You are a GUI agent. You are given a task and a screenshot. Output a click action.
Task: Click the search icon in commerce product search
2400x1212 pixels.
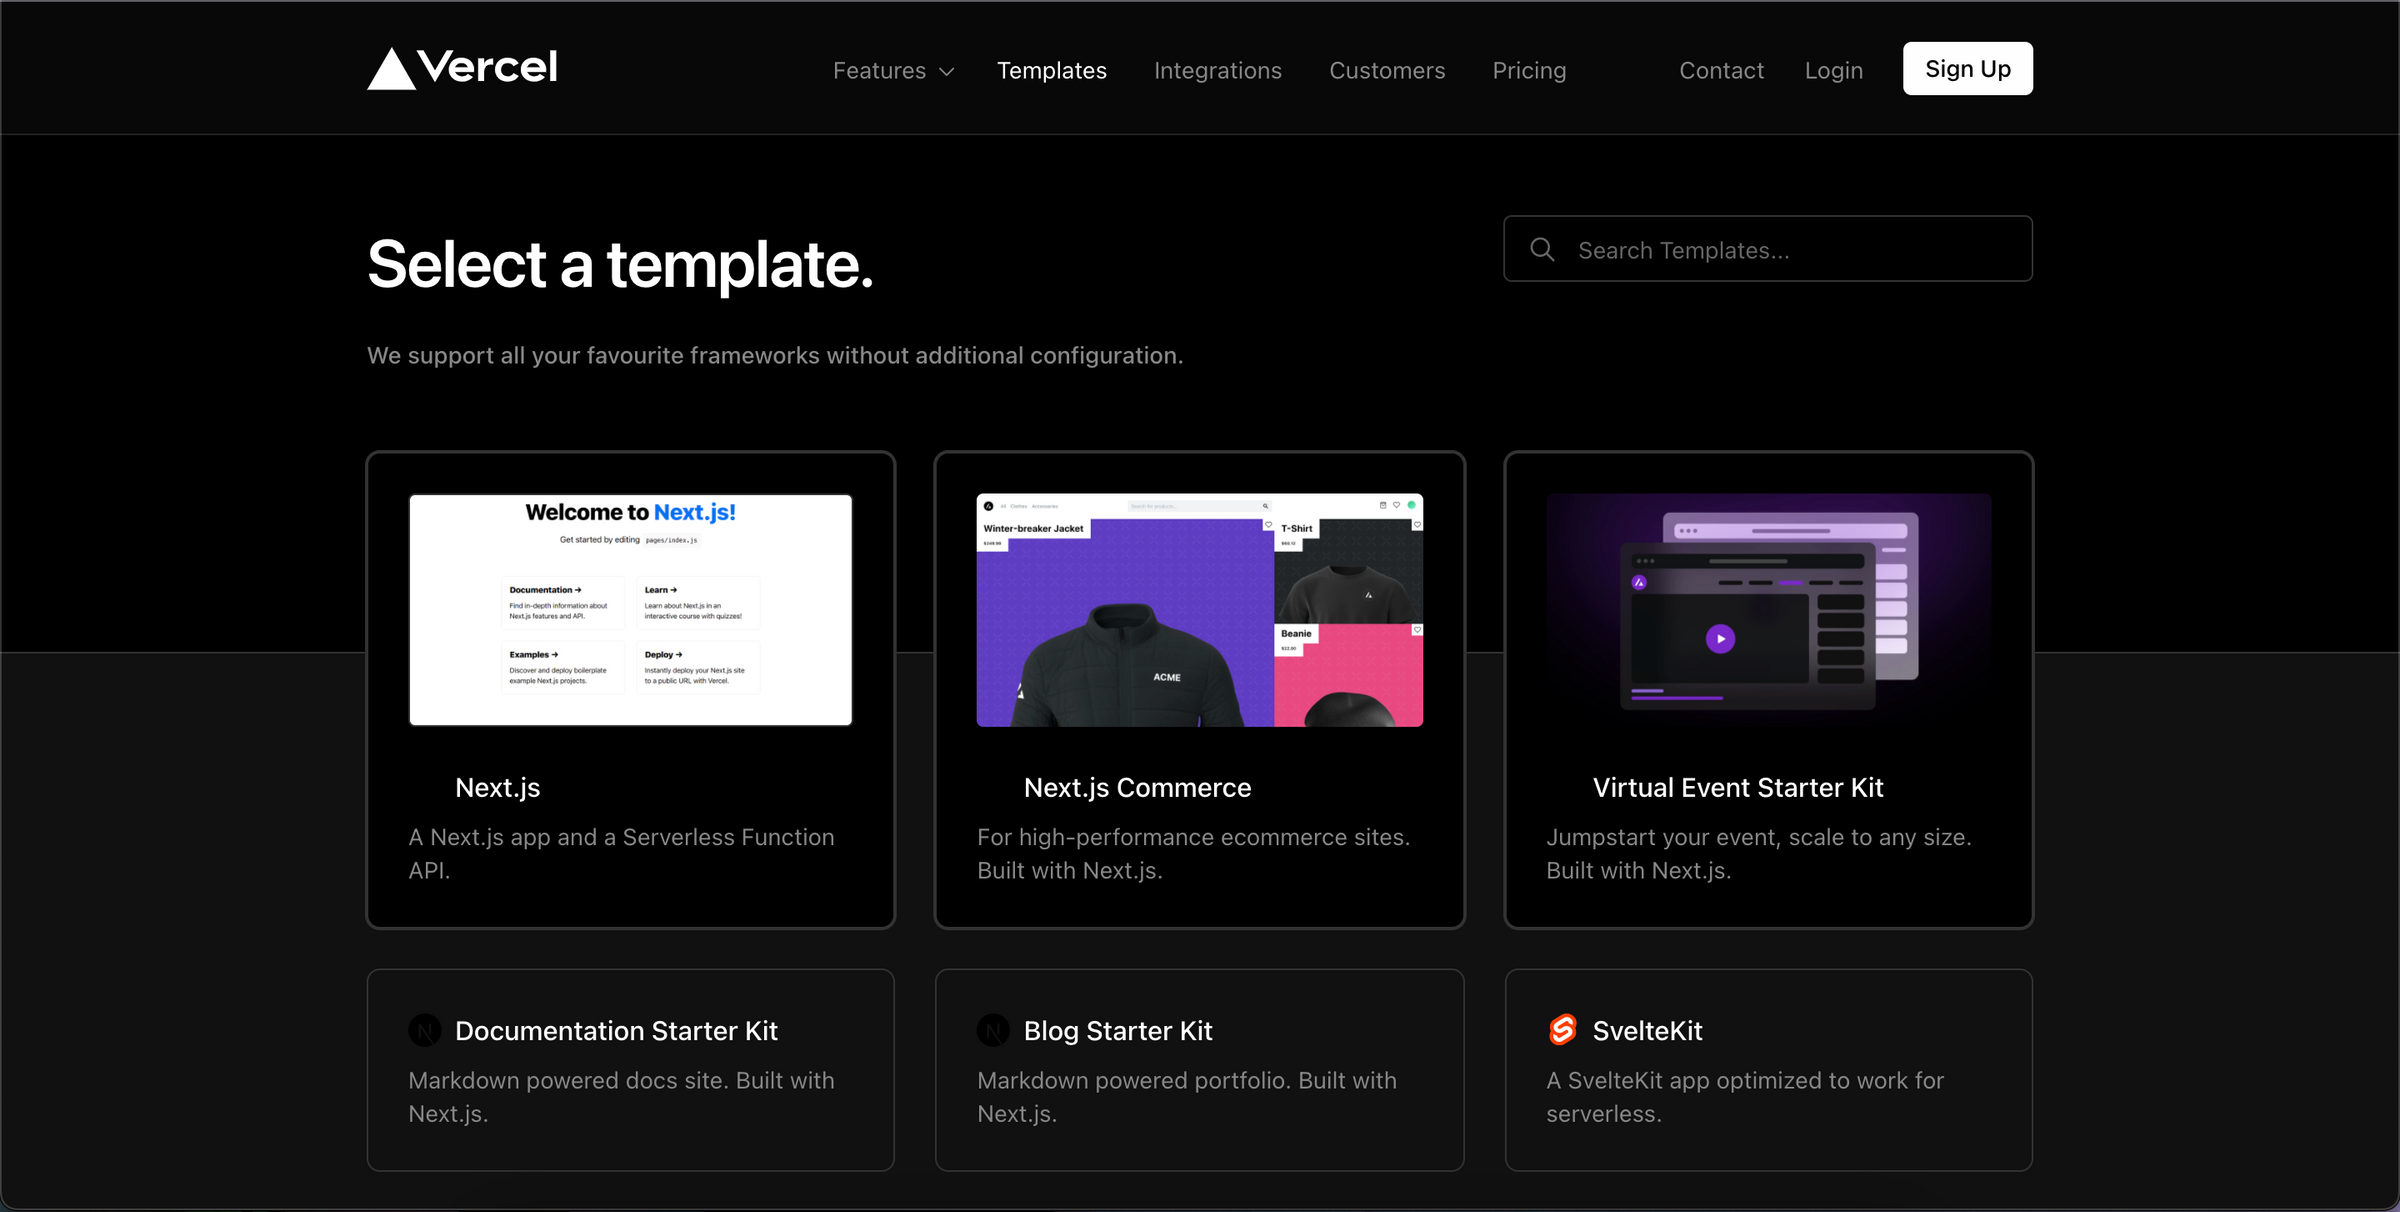click(x=1266, y=506)
